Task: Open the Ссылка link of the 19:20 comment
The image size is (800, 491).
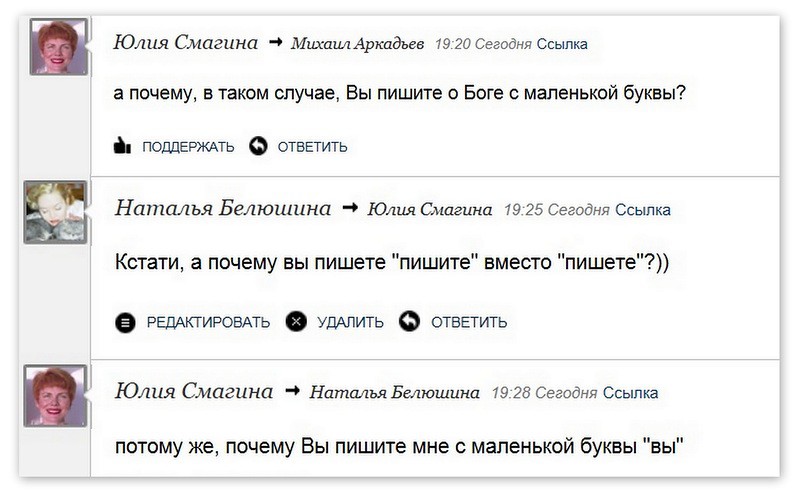Action: 562,44
